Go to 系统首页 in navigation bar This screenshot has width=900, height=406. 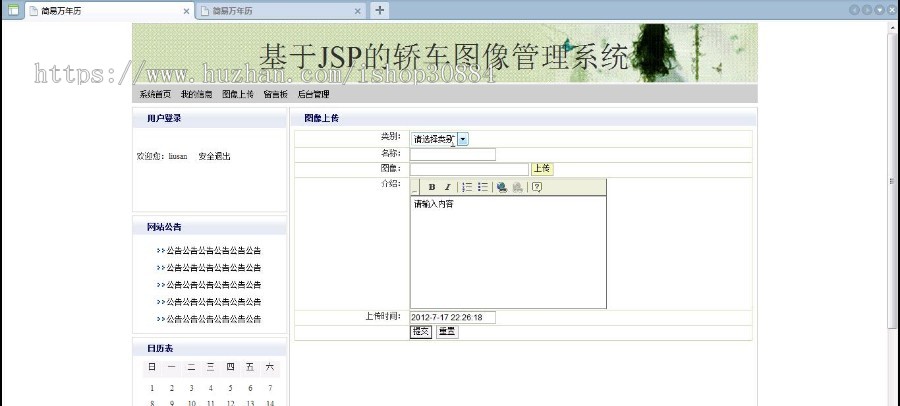[155, 94]
